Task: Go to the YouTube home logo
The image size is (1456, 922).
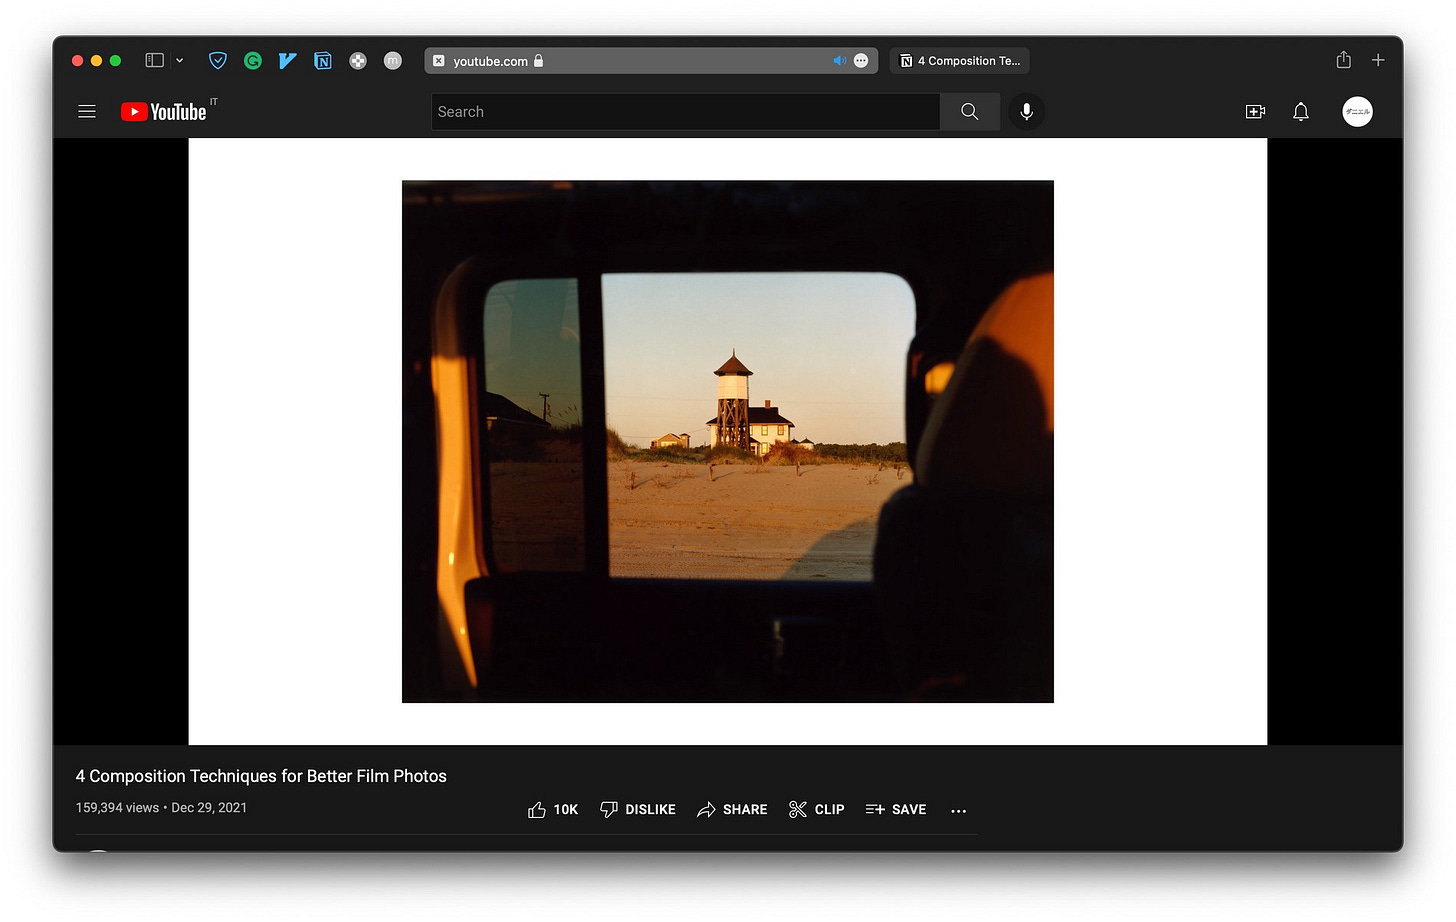Action: [x=164, y=112]
